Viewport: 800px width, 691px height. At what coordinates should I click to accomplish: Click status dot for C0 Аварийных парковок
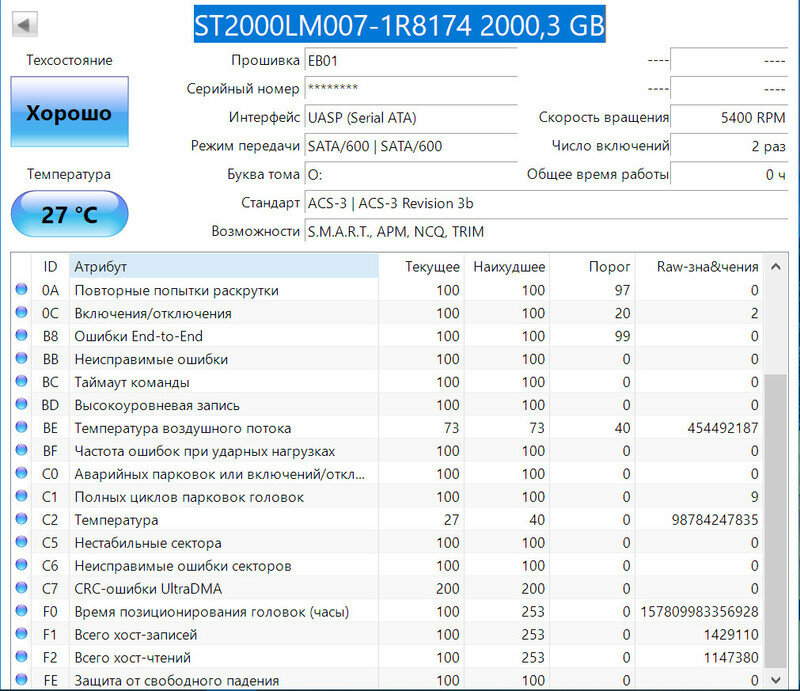click(x=21, y=473)
